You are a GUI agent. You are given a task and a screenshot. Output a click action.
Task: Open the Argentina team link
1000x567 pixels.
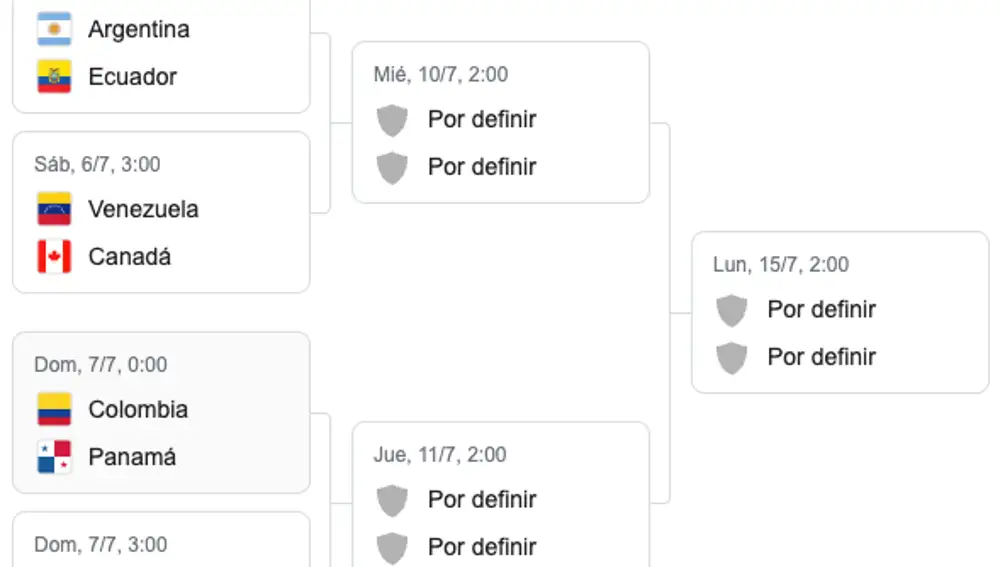pyautogui.click(x=138, y=29)
